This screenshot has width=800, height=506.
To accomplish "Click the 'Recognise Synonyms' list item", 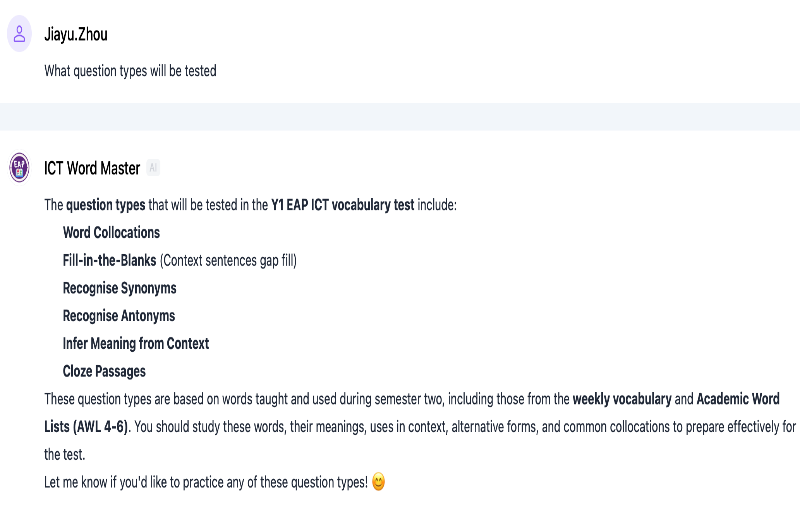I will (119, 288).
